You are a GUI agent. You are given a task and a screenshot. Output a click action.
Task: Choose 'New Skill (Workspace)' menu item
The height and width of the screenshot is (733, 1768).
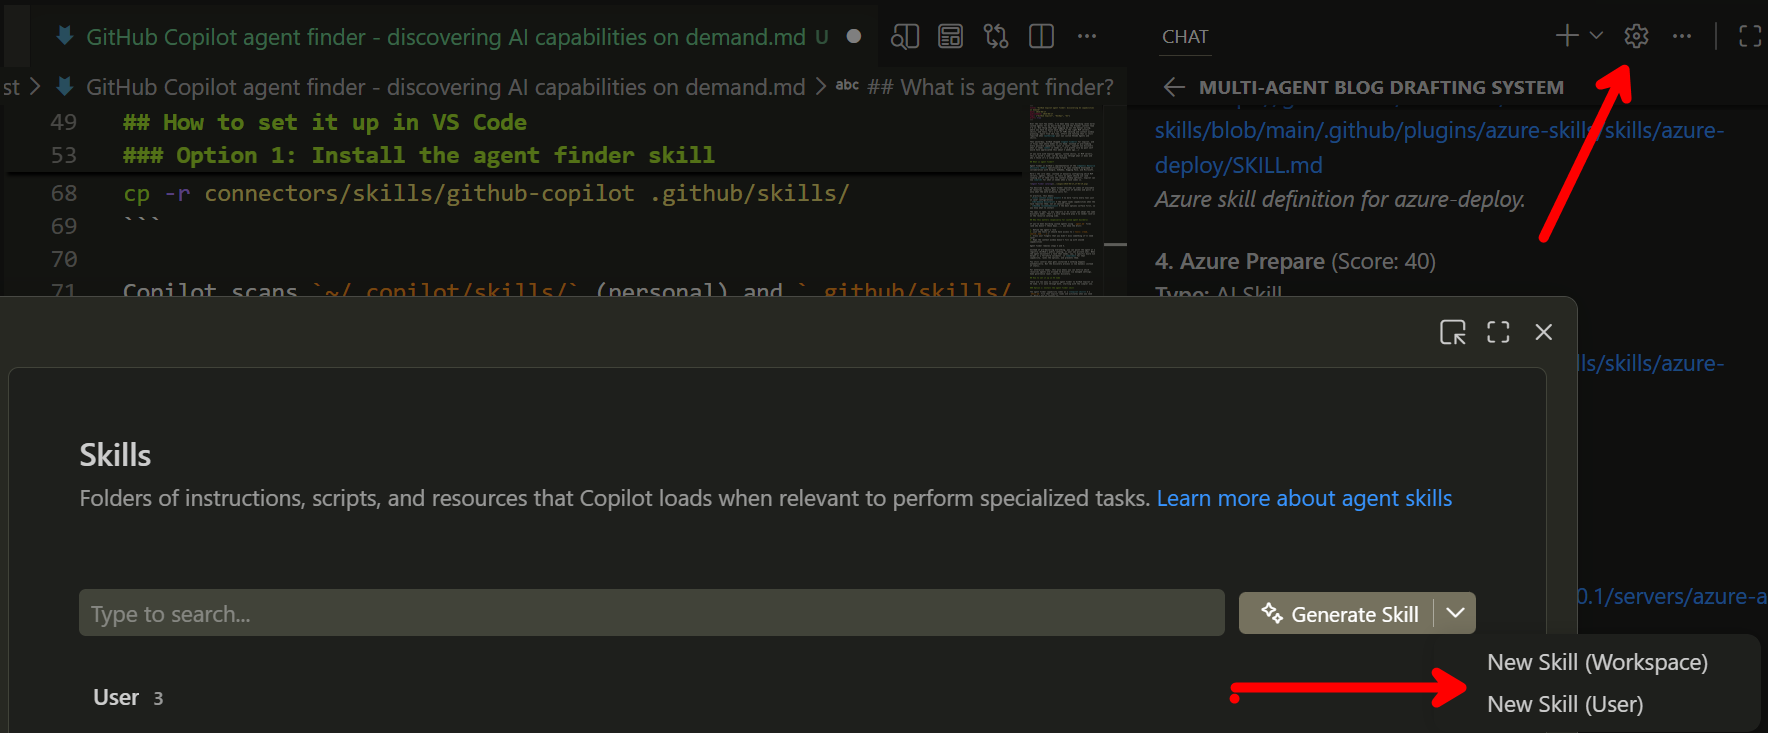[x=1597, y=662]
